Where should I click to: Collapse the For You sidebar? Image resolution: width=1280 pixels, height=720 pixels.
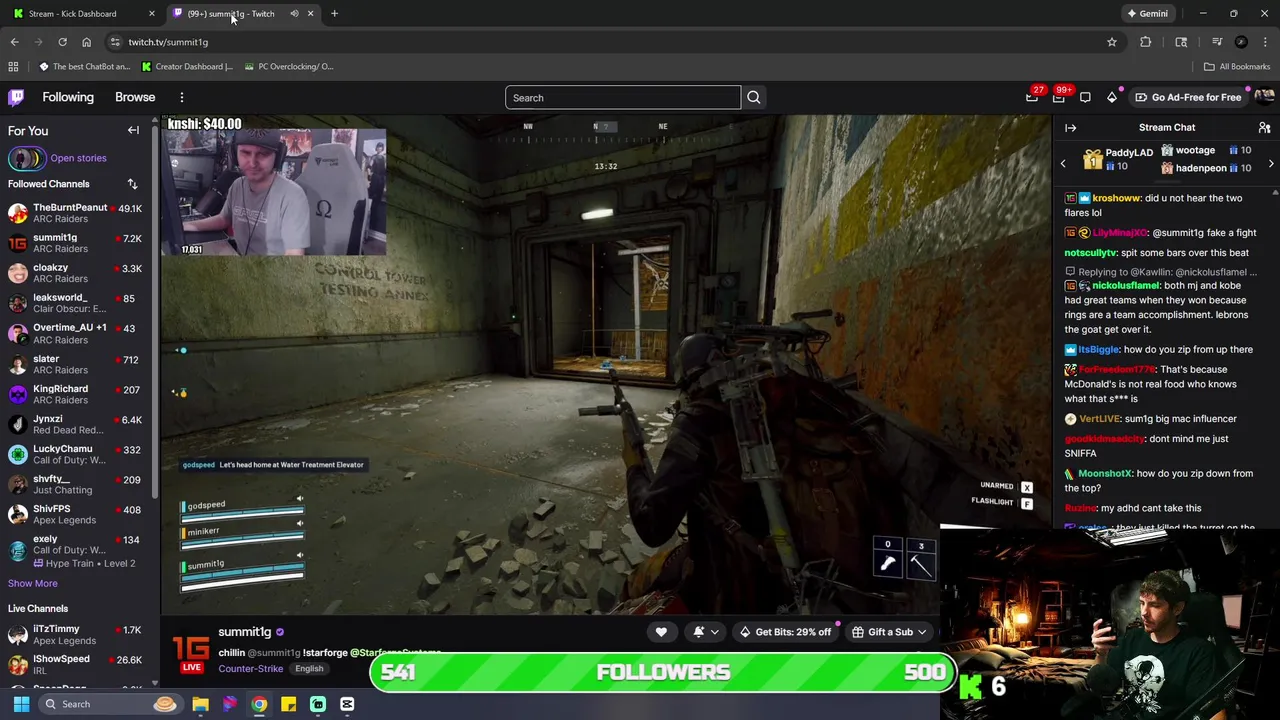coord(133,130)
